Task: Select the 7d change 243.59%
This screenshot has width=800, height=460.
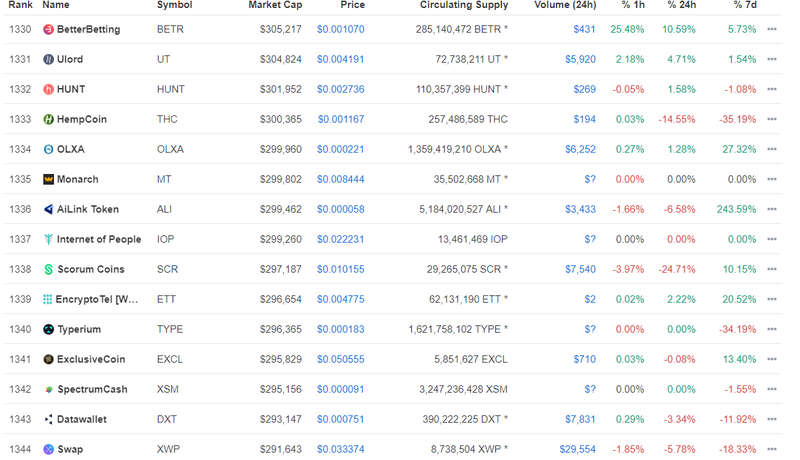Action: [736, 210]
